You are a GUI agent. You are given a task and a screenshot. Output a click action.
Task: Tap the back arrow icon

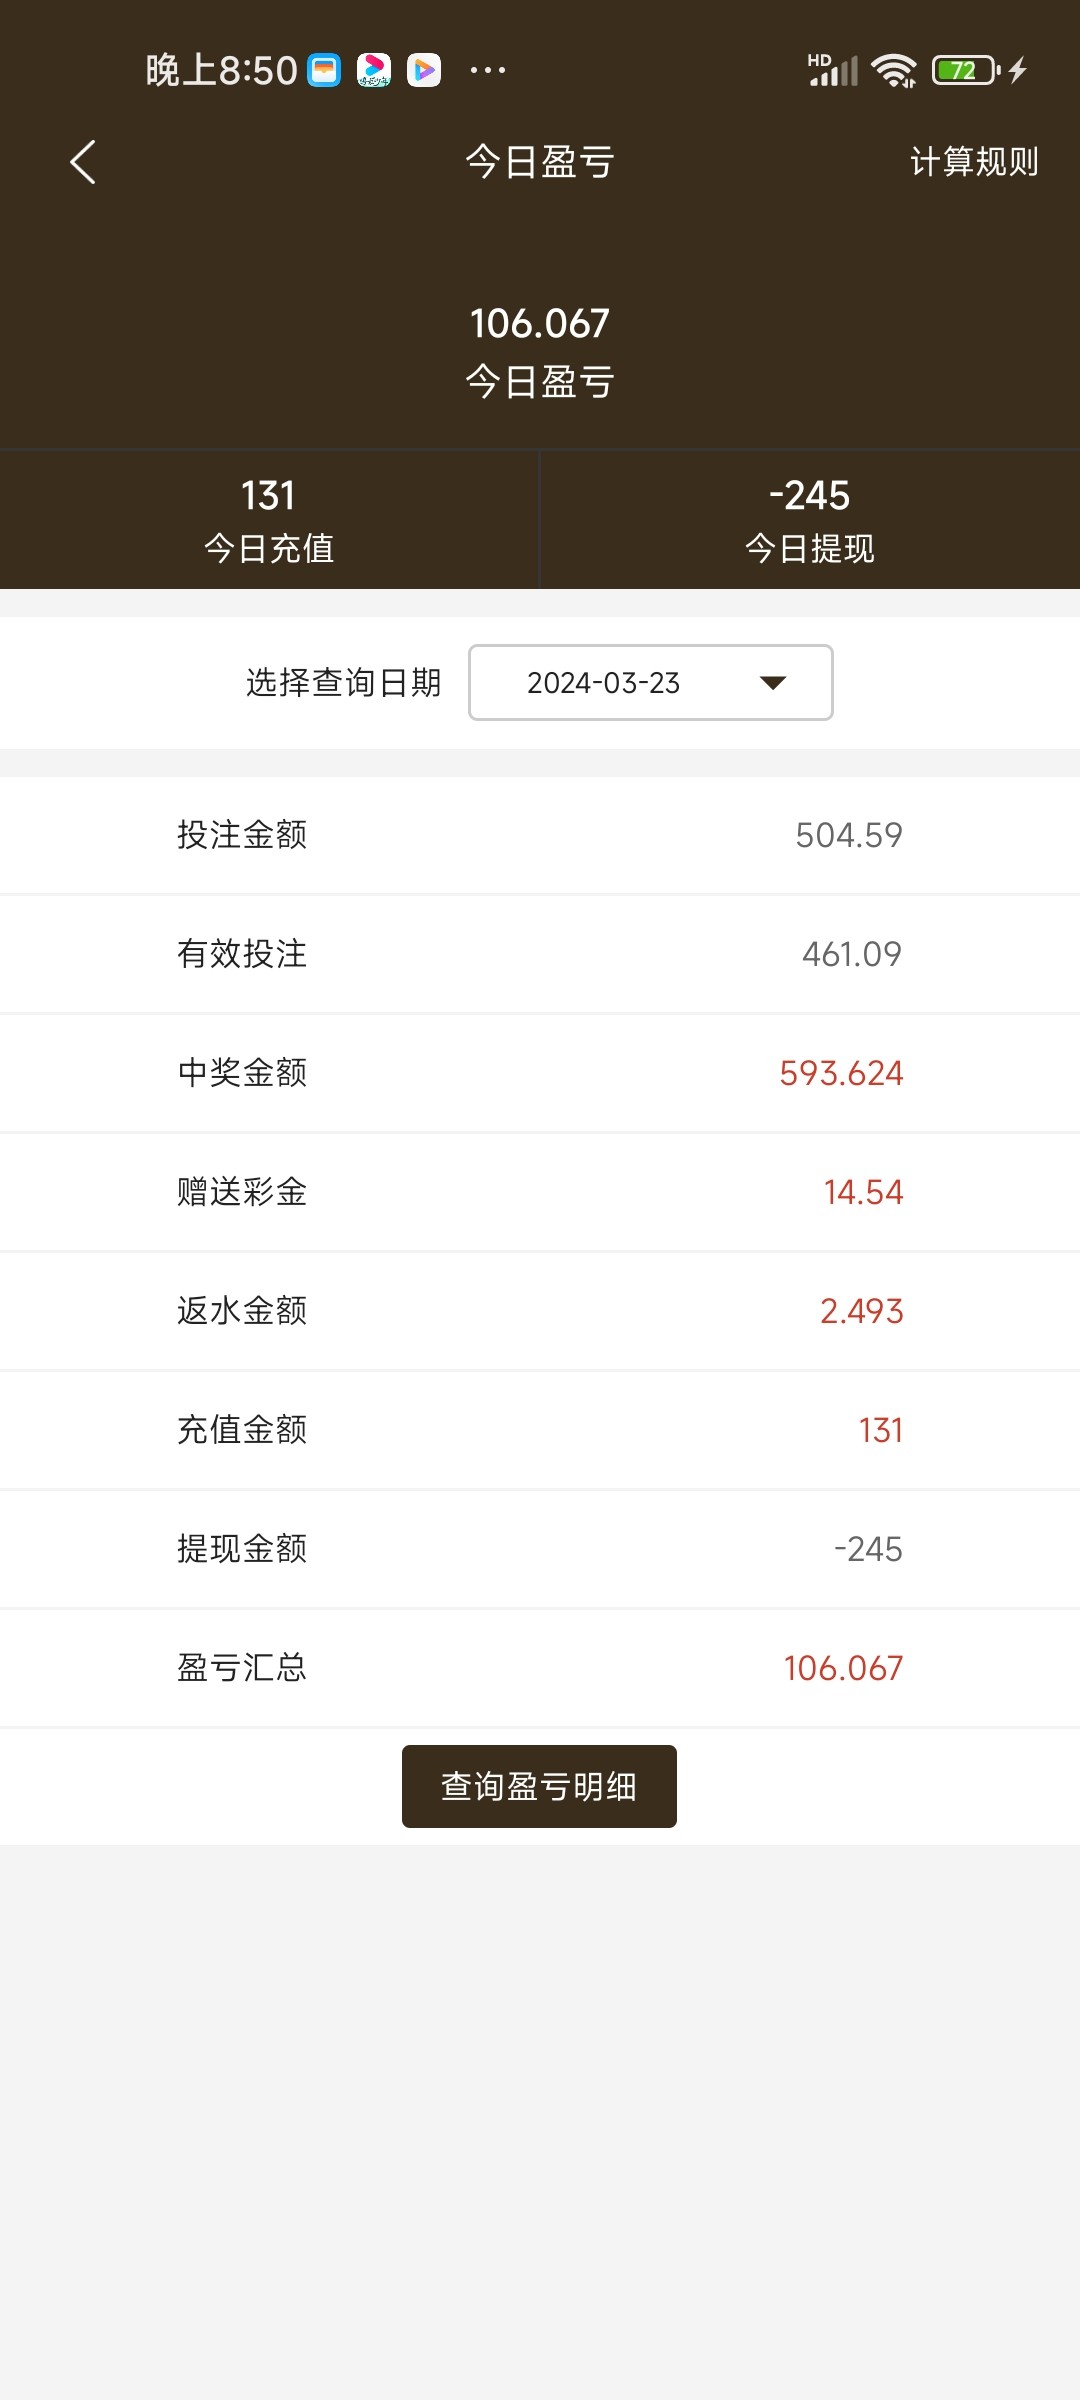tap(83, 162)
